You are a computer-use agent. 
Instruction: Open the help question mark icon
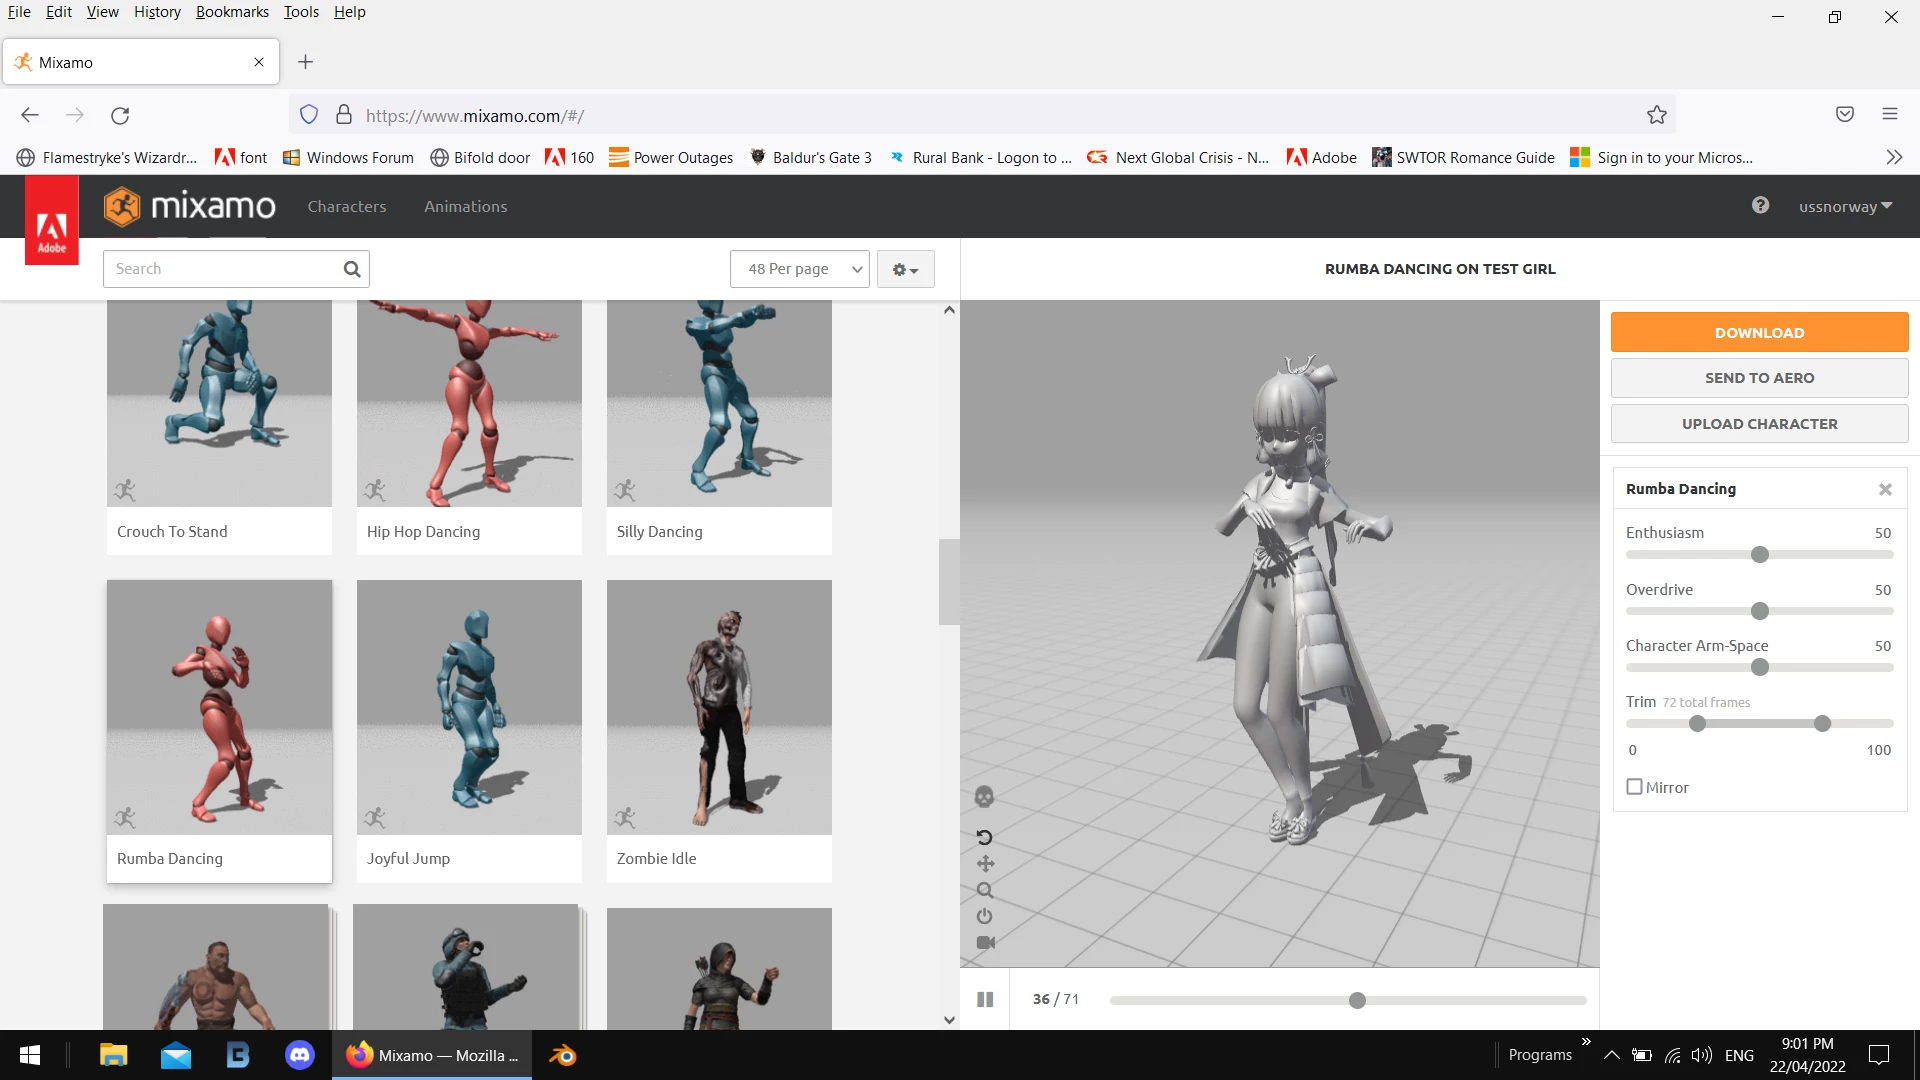click(x=1760, y=205)
